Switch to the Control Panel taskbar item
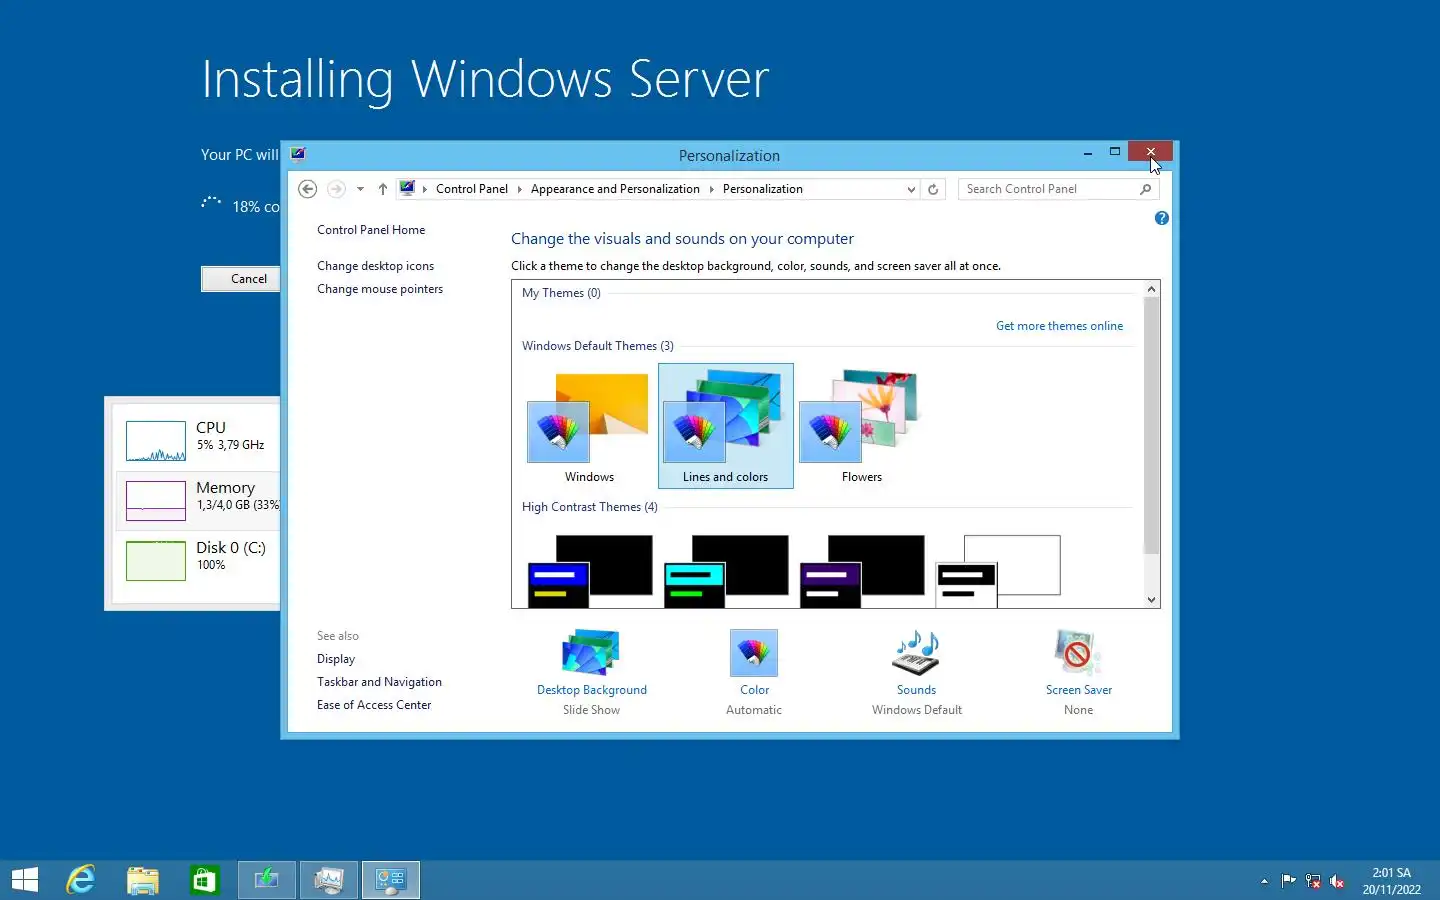This screenshot has width=1440, height=900. coord(391,880)
